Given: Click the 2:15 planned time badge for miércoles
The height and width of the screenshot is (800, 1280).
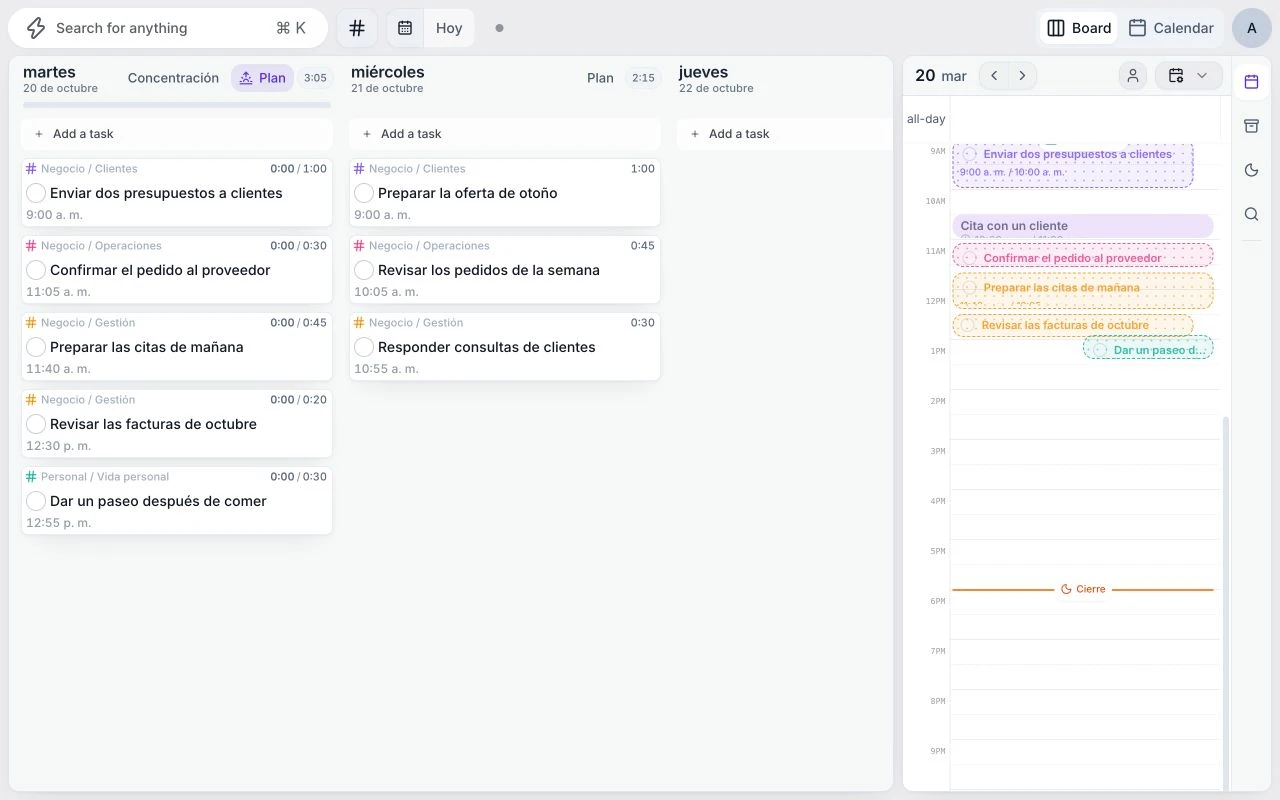Looking at the screenshot, I should point(643,78).
